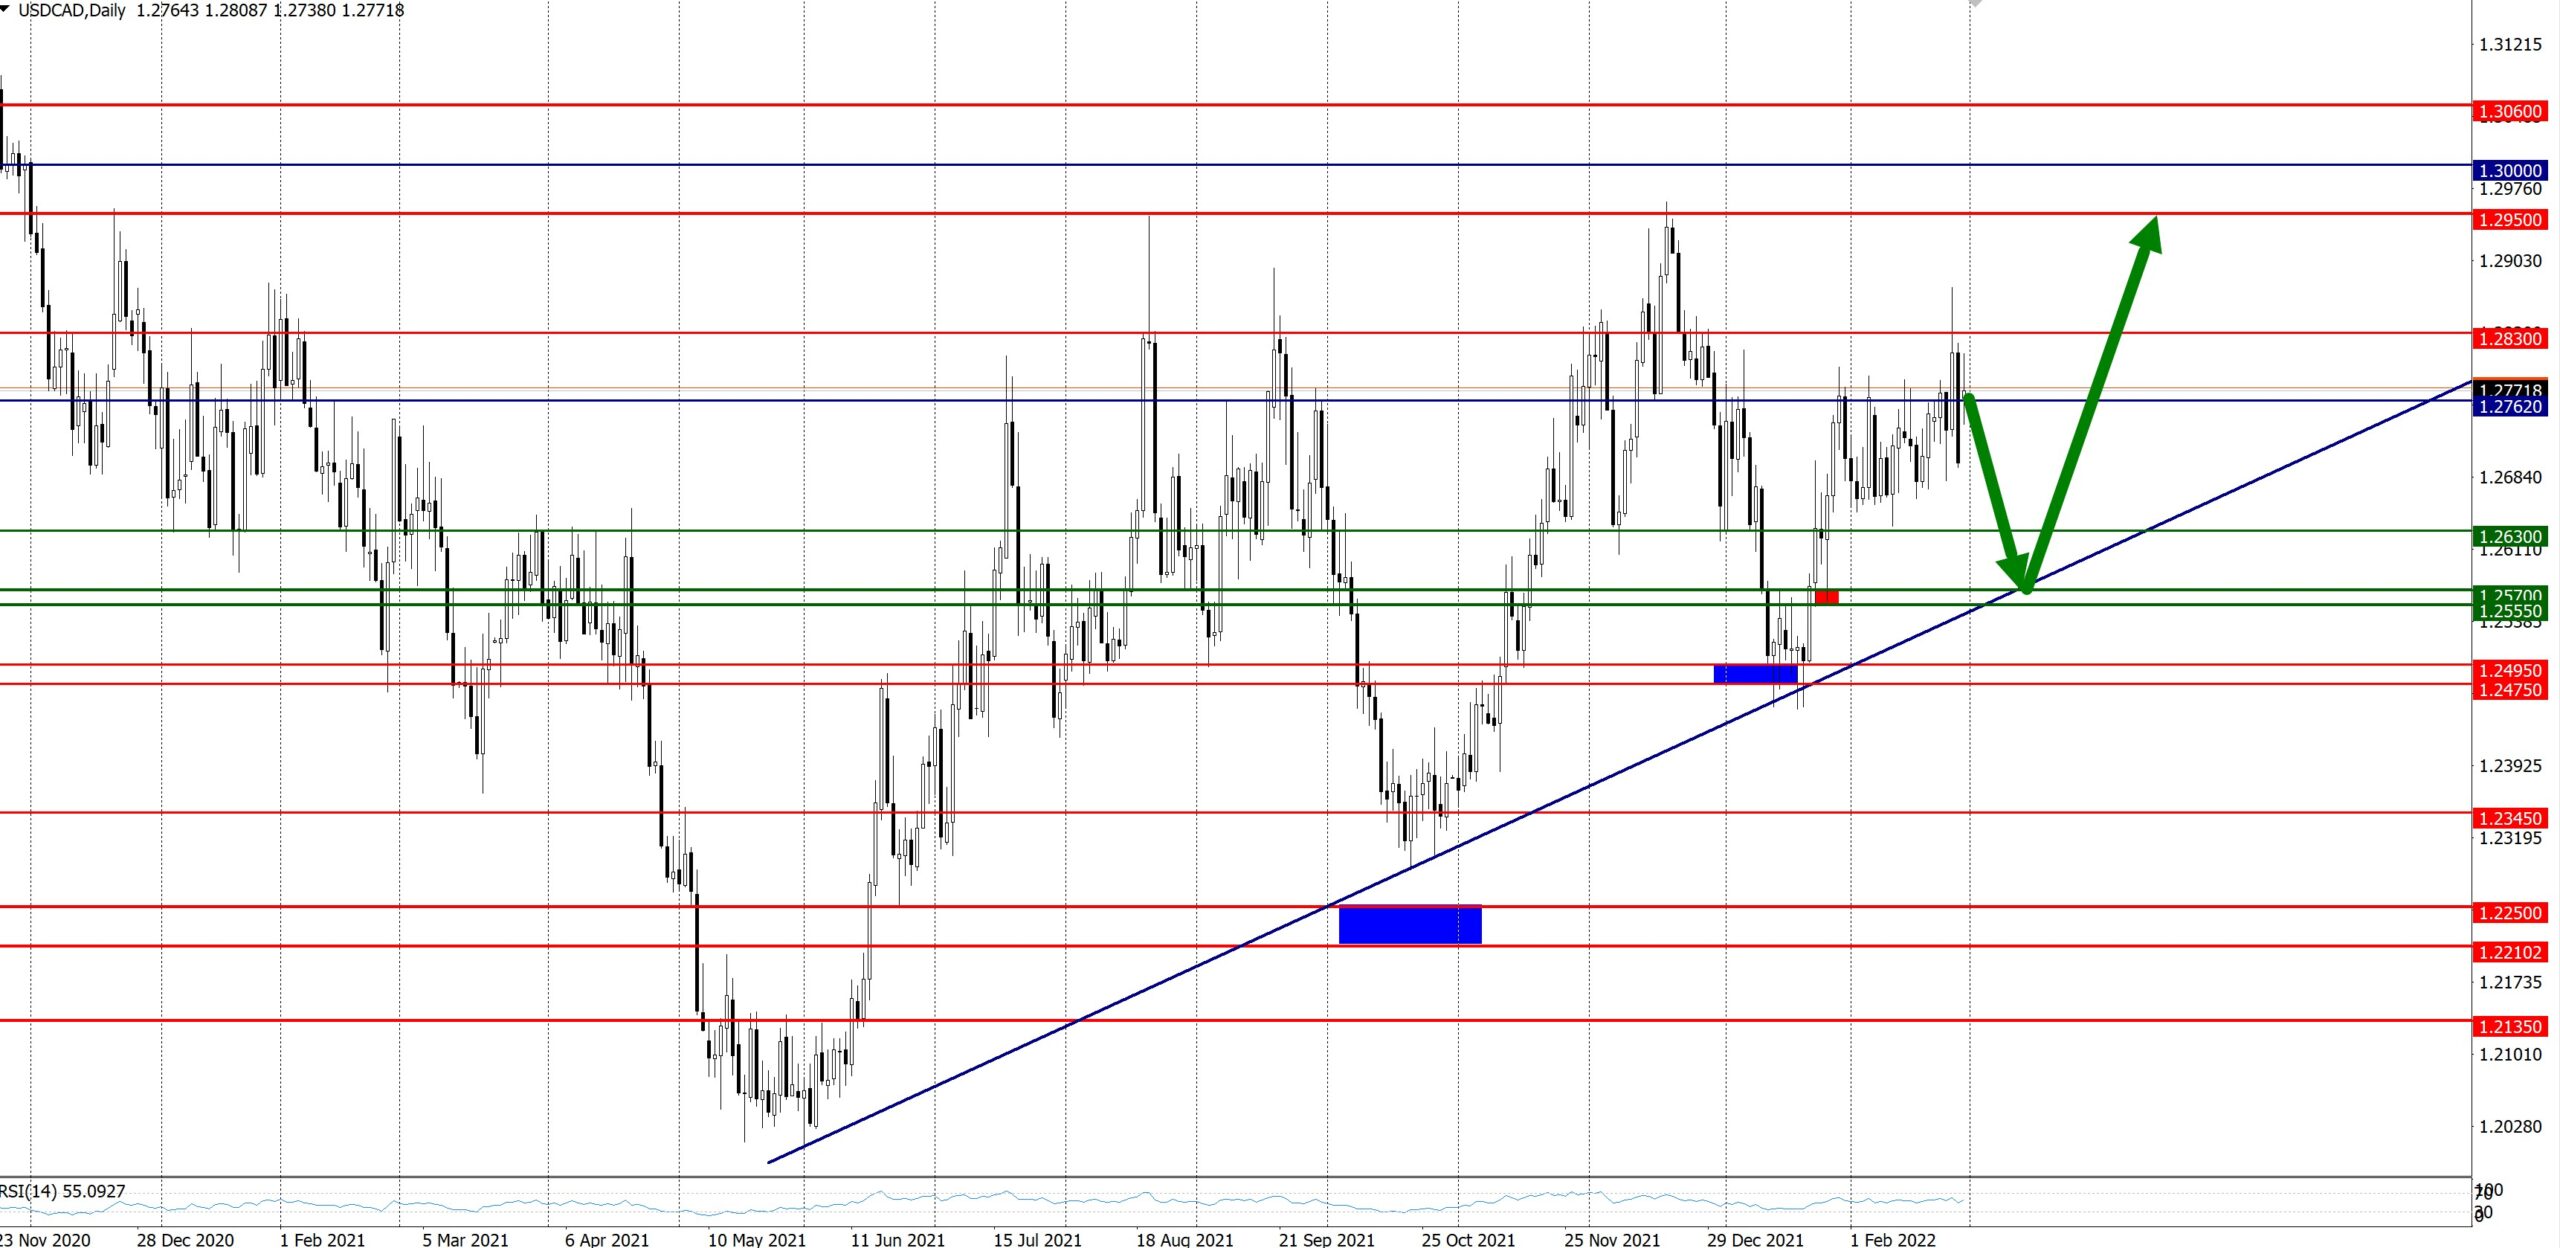Click the triangle arrow beside USDCAD,Daily title
Viewport: 2560px width, 1248px height.
pos(5,8)
